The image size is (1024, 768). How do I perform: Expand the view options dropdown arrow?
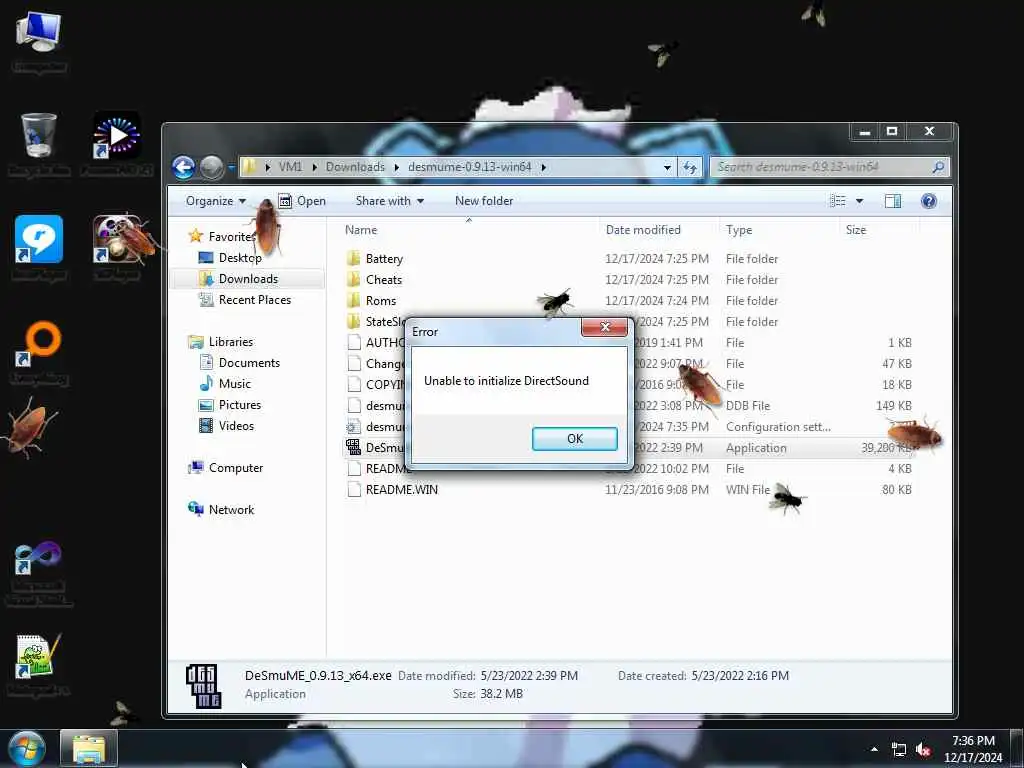point(859,201)
